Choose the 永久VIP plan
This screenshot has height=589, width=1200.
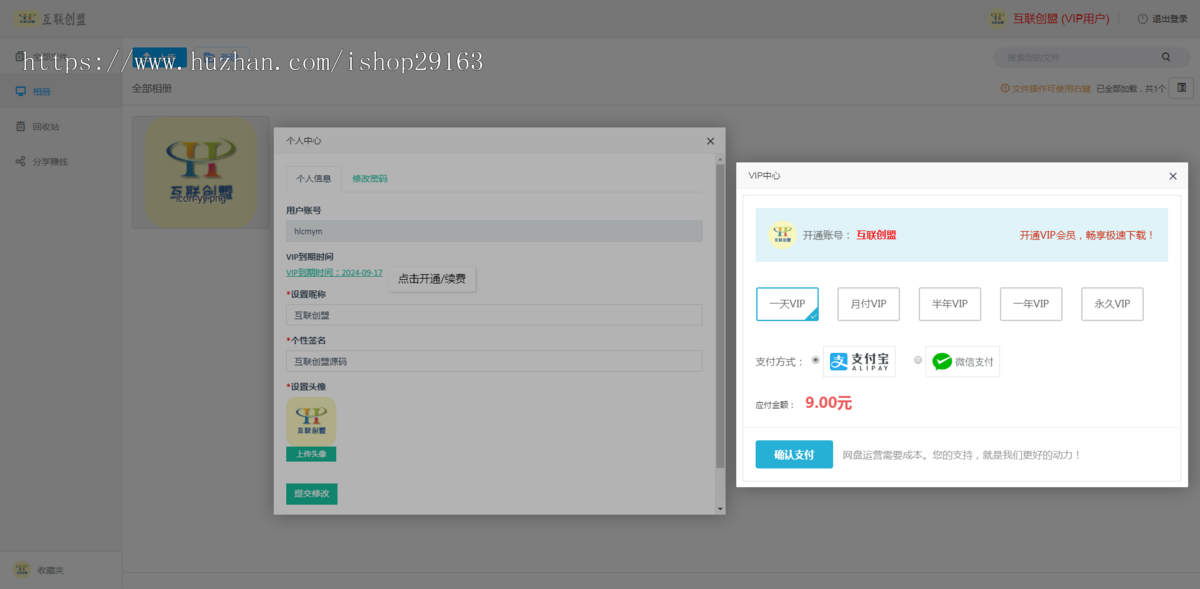(x=1112, y=304)
